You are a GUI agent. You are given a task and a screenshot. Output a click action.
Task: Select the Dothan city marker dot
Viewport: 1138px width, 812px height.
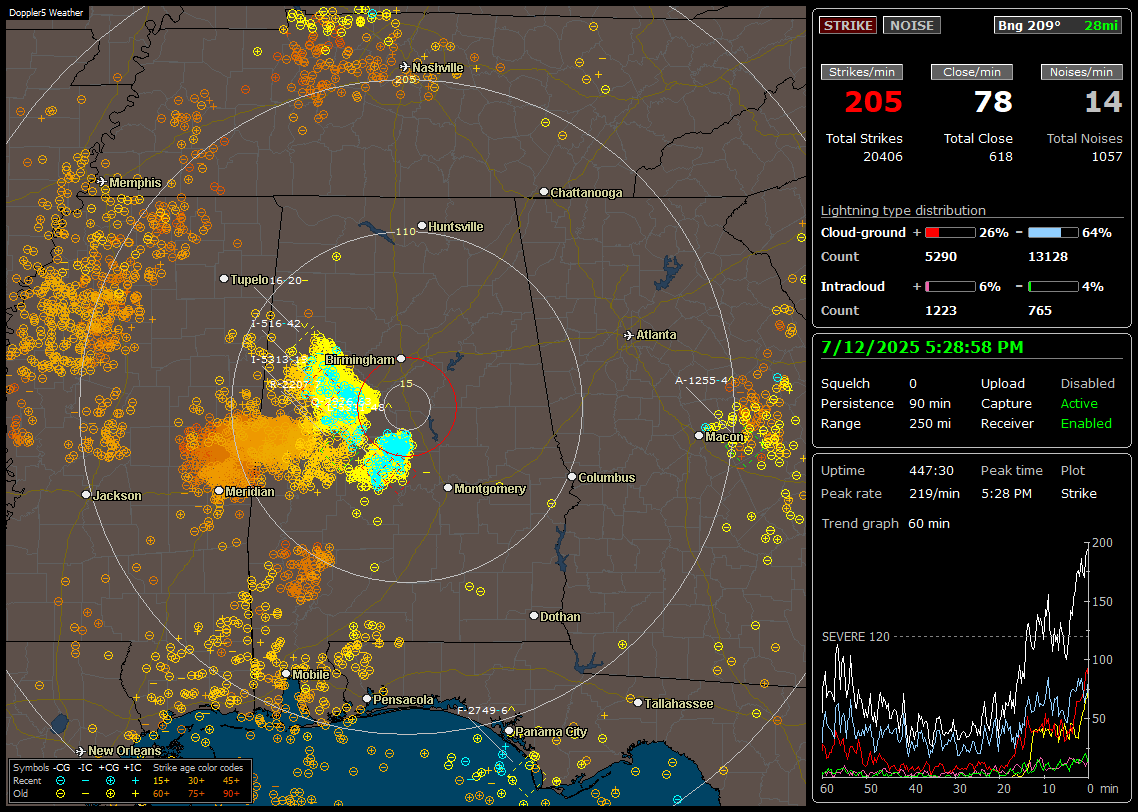tap(534, 615)
